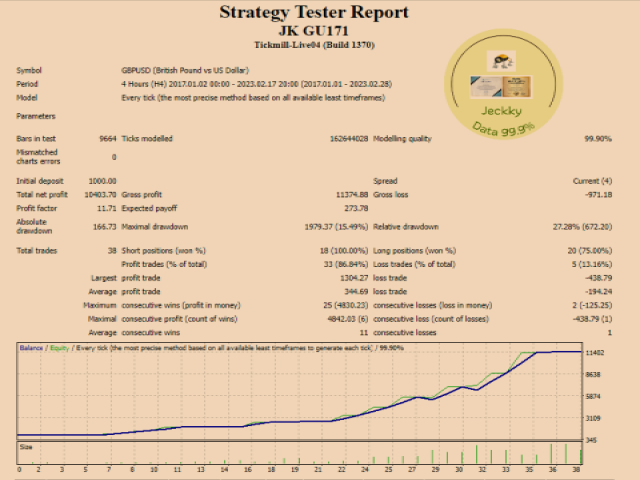Select the loss trades value '5 (13.16%)'
This screenshot has height=480, width=640.
pos(592,264)
